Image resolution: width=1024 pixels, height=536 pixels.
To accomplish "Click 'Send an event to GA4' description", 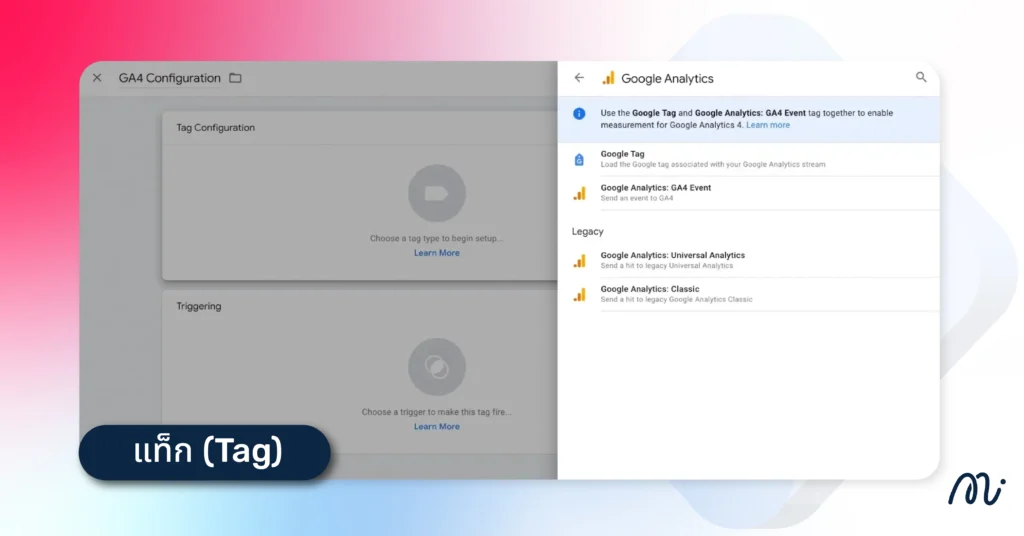I will [637, 198].
